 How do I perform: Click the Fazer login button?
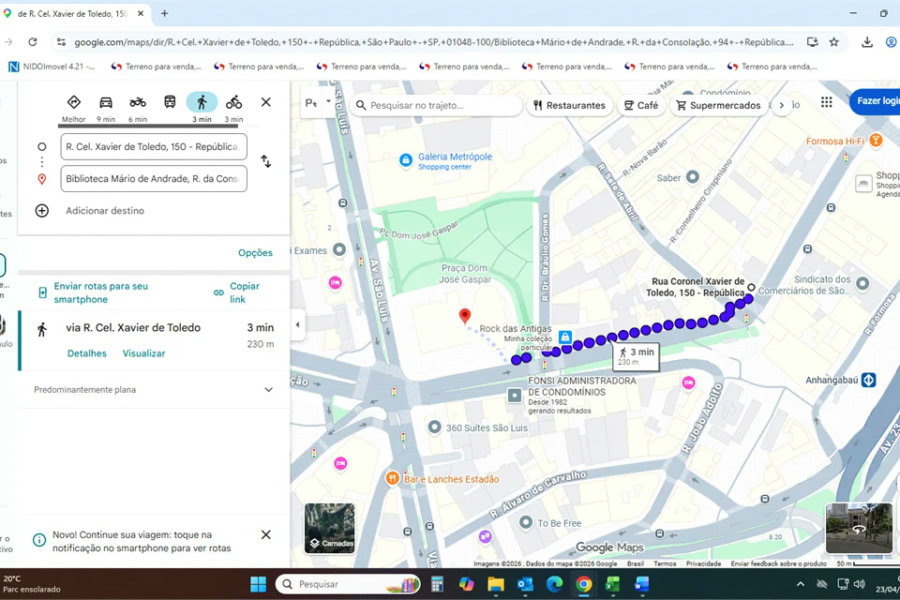tap(875, 101)
